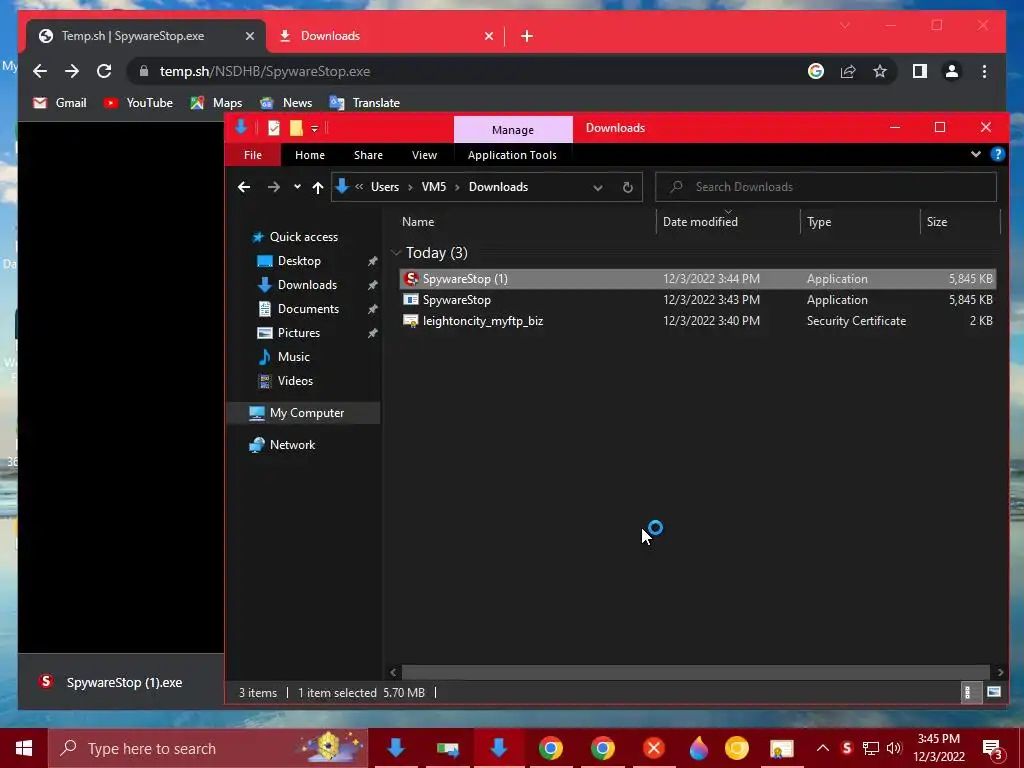Go back in File Explorer
The width and height of the screenshot is (1024, 768).
(244, 187)
